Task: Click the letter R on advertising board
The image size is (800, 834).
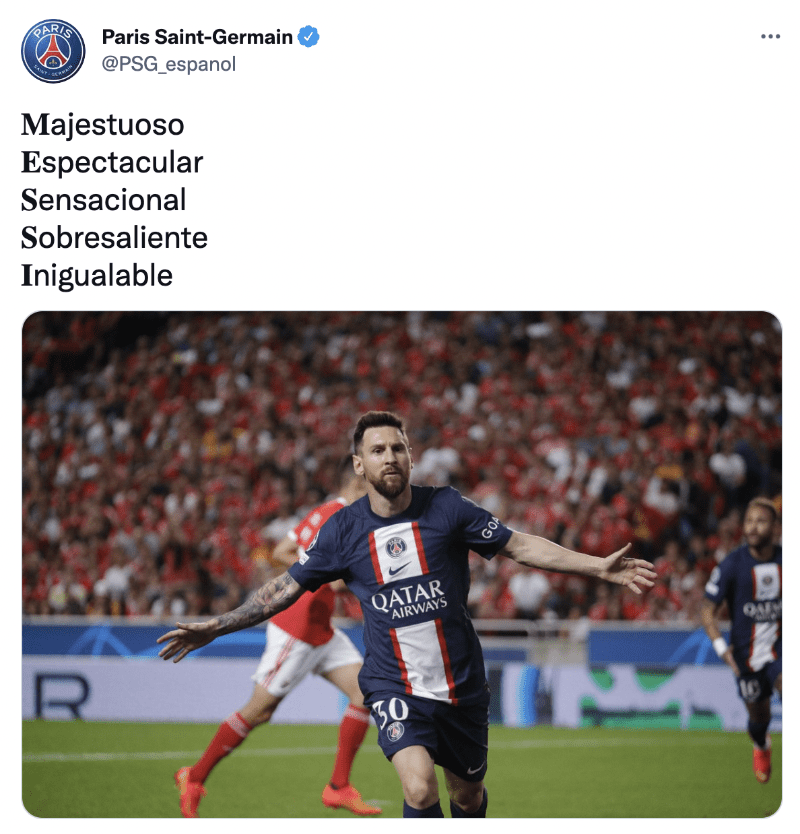Action: [62, 695]
